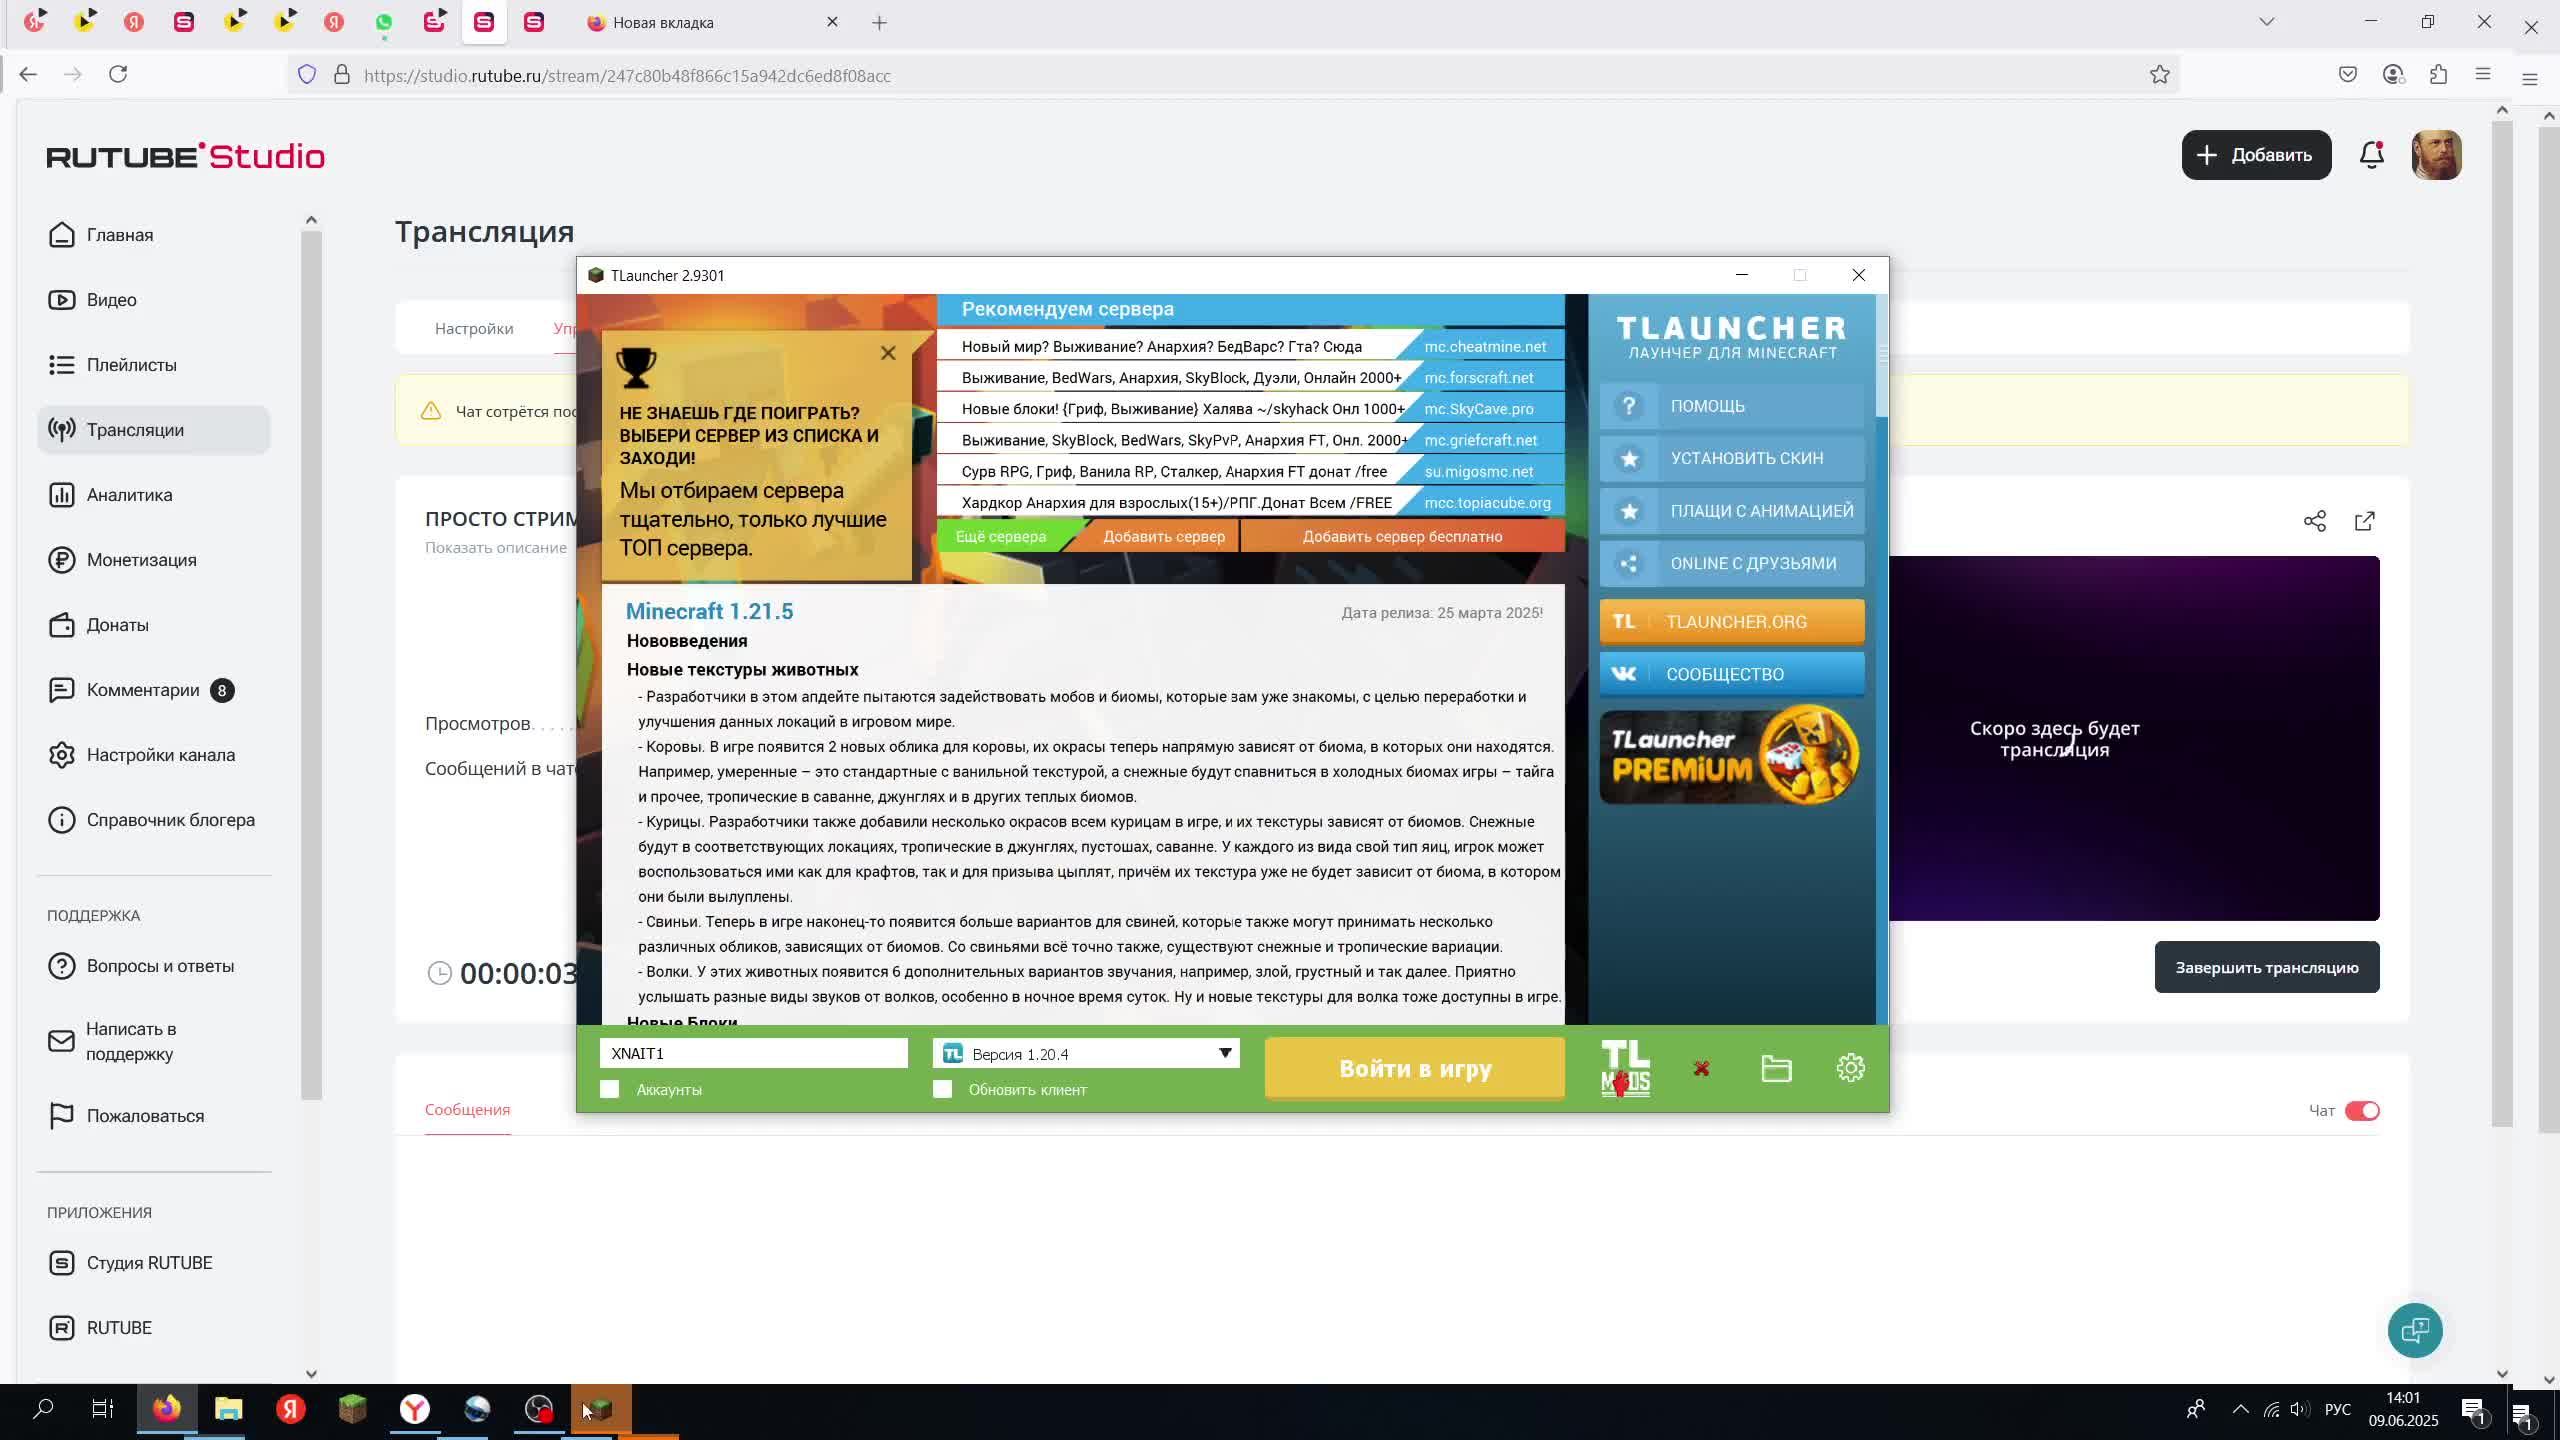Expand the list all tabs chevron
The height and width of the screenshot is (1440, 2560).
click(x=2266, y=22)
